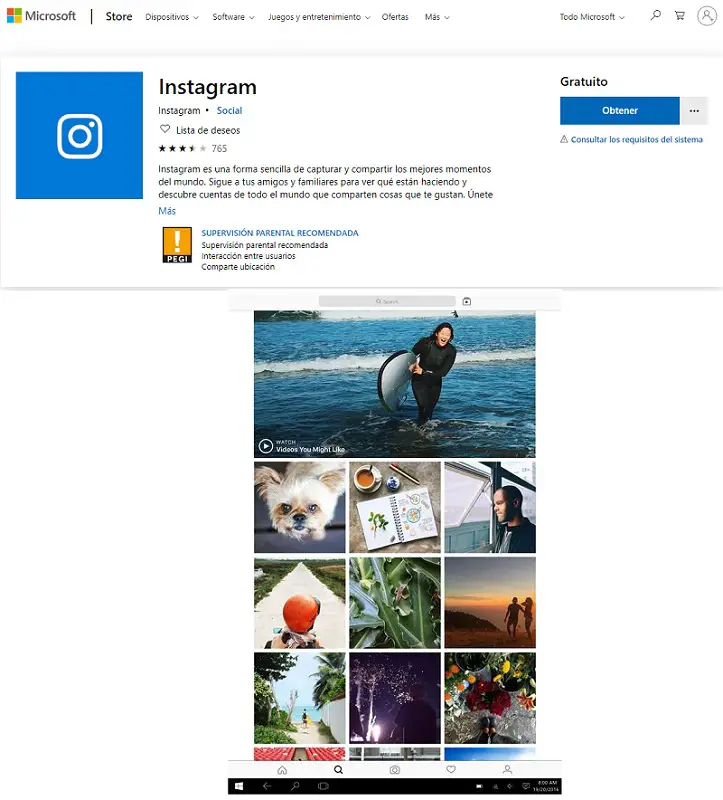Add to wishlist with the heart icon

165,129
